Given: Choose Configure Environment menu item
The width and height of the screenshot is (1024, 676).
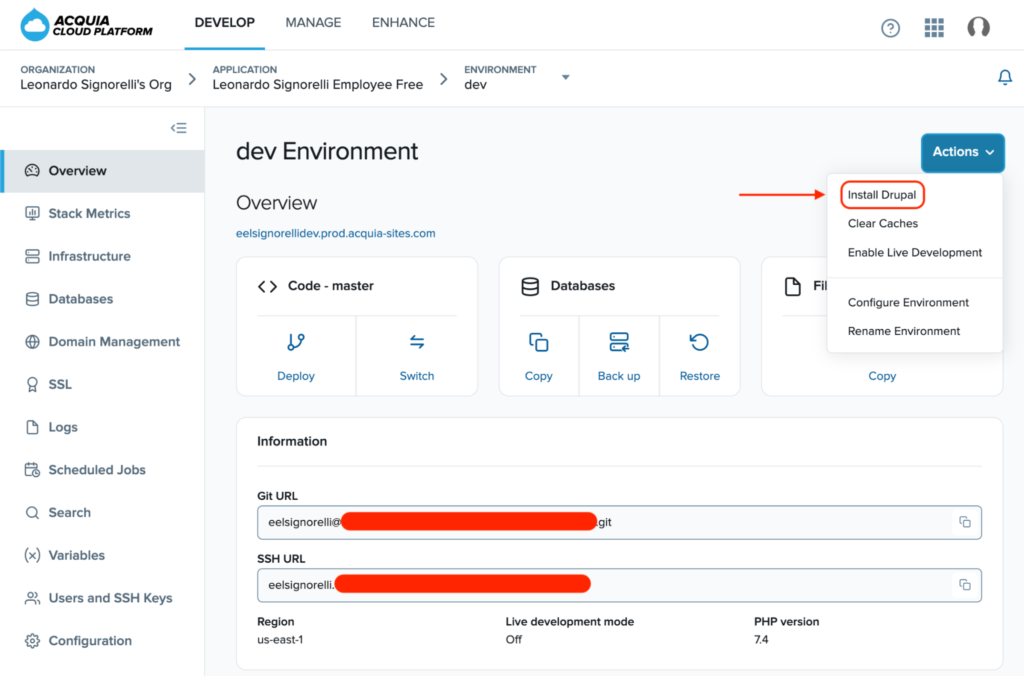Looking at the screenshot, I should click(908, 302).
